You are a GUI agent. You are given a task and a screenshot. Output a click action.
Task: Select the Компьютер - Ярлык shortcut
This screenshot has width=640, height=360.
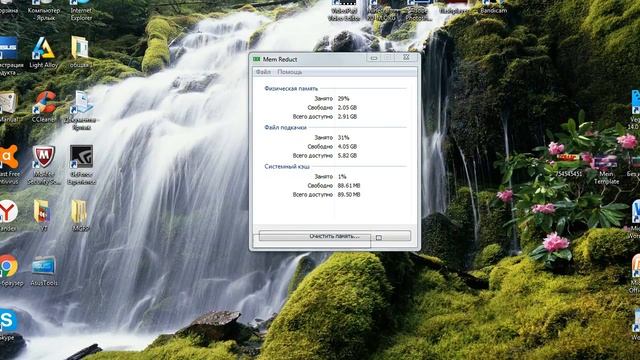point(44,11)
